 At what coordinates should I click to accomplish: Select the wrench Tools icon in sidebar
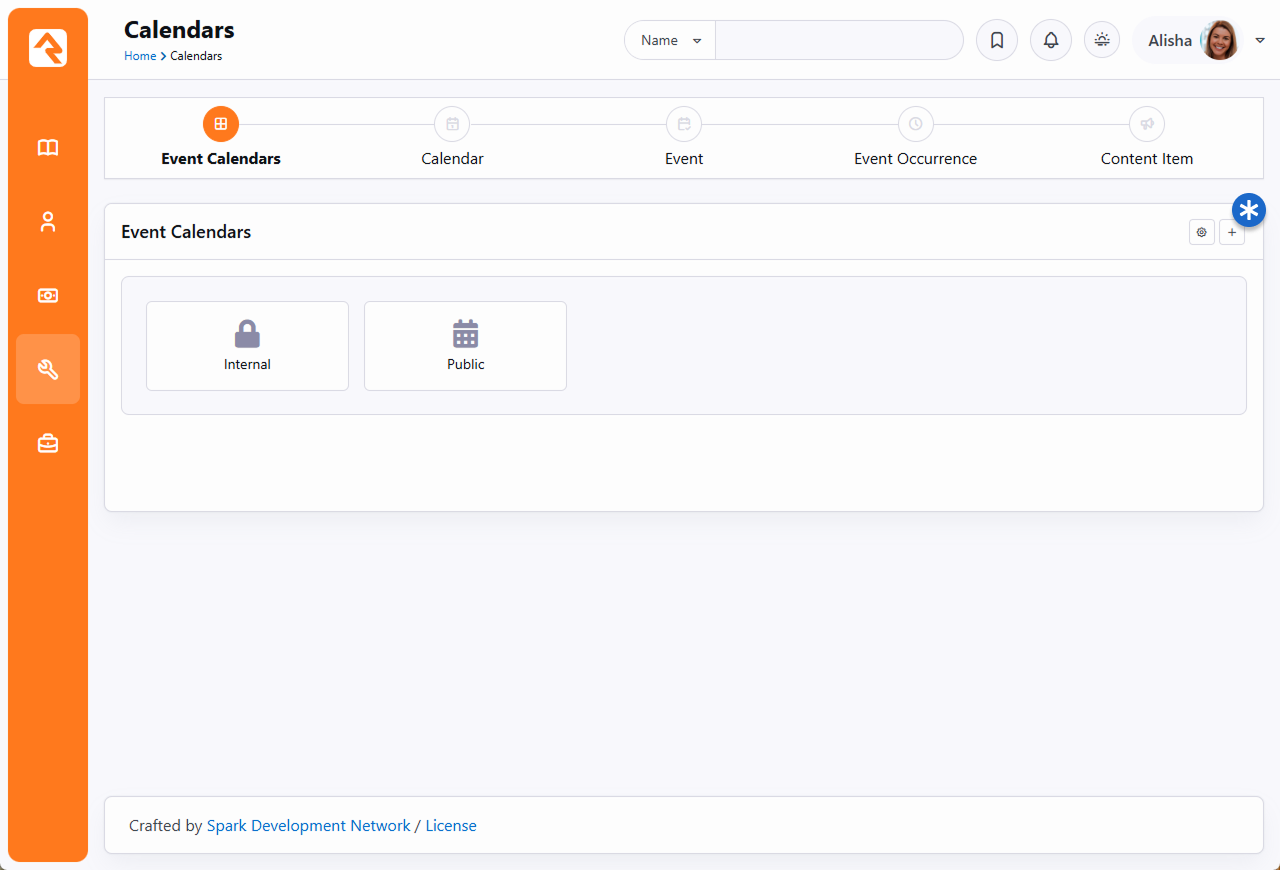(x=48, y=370)
